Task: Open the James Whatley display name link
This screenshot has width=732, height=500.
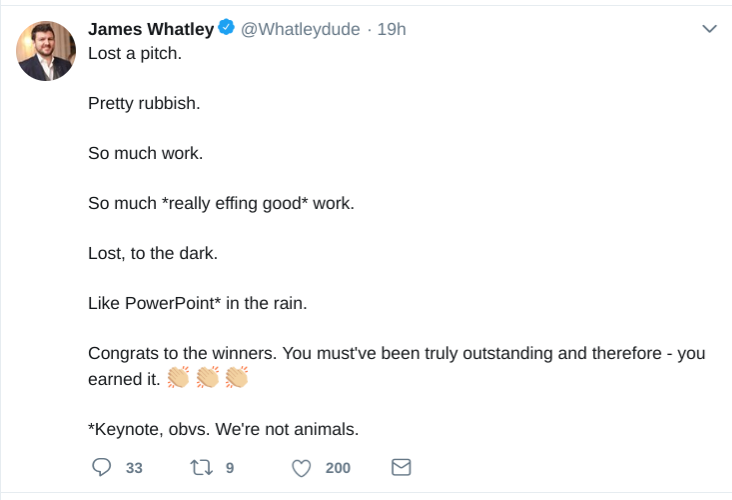Action: click(x=151, y=29)
